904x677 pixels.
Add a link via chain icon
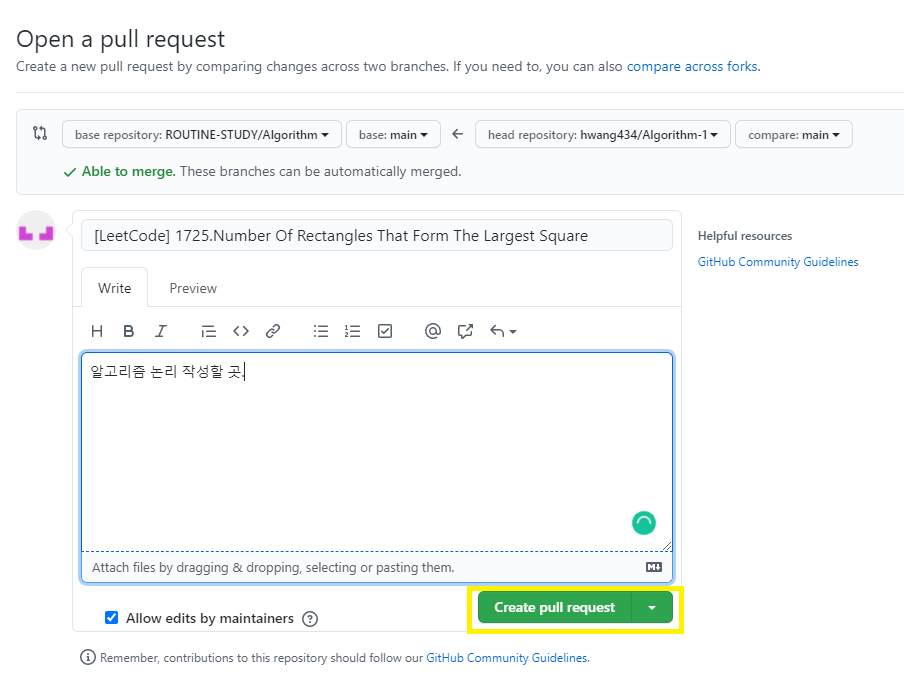coord(273,331)
